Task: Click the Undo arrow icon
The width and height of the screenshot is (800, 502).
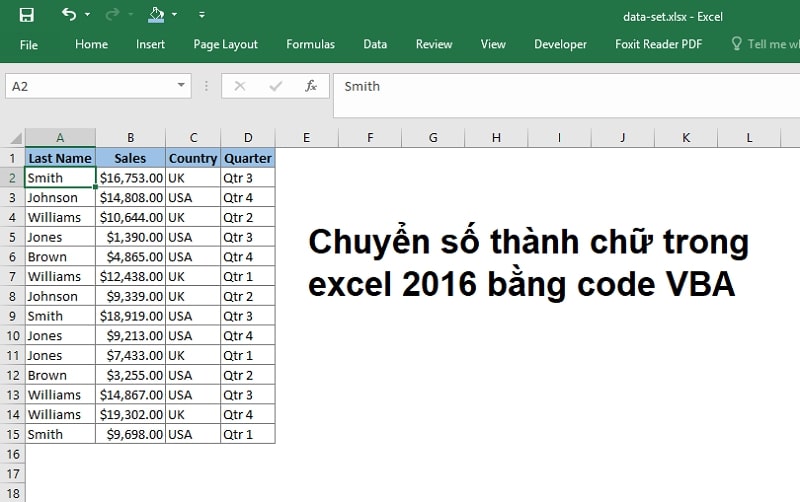Action: pyautogui.click(x=68, y=15)
